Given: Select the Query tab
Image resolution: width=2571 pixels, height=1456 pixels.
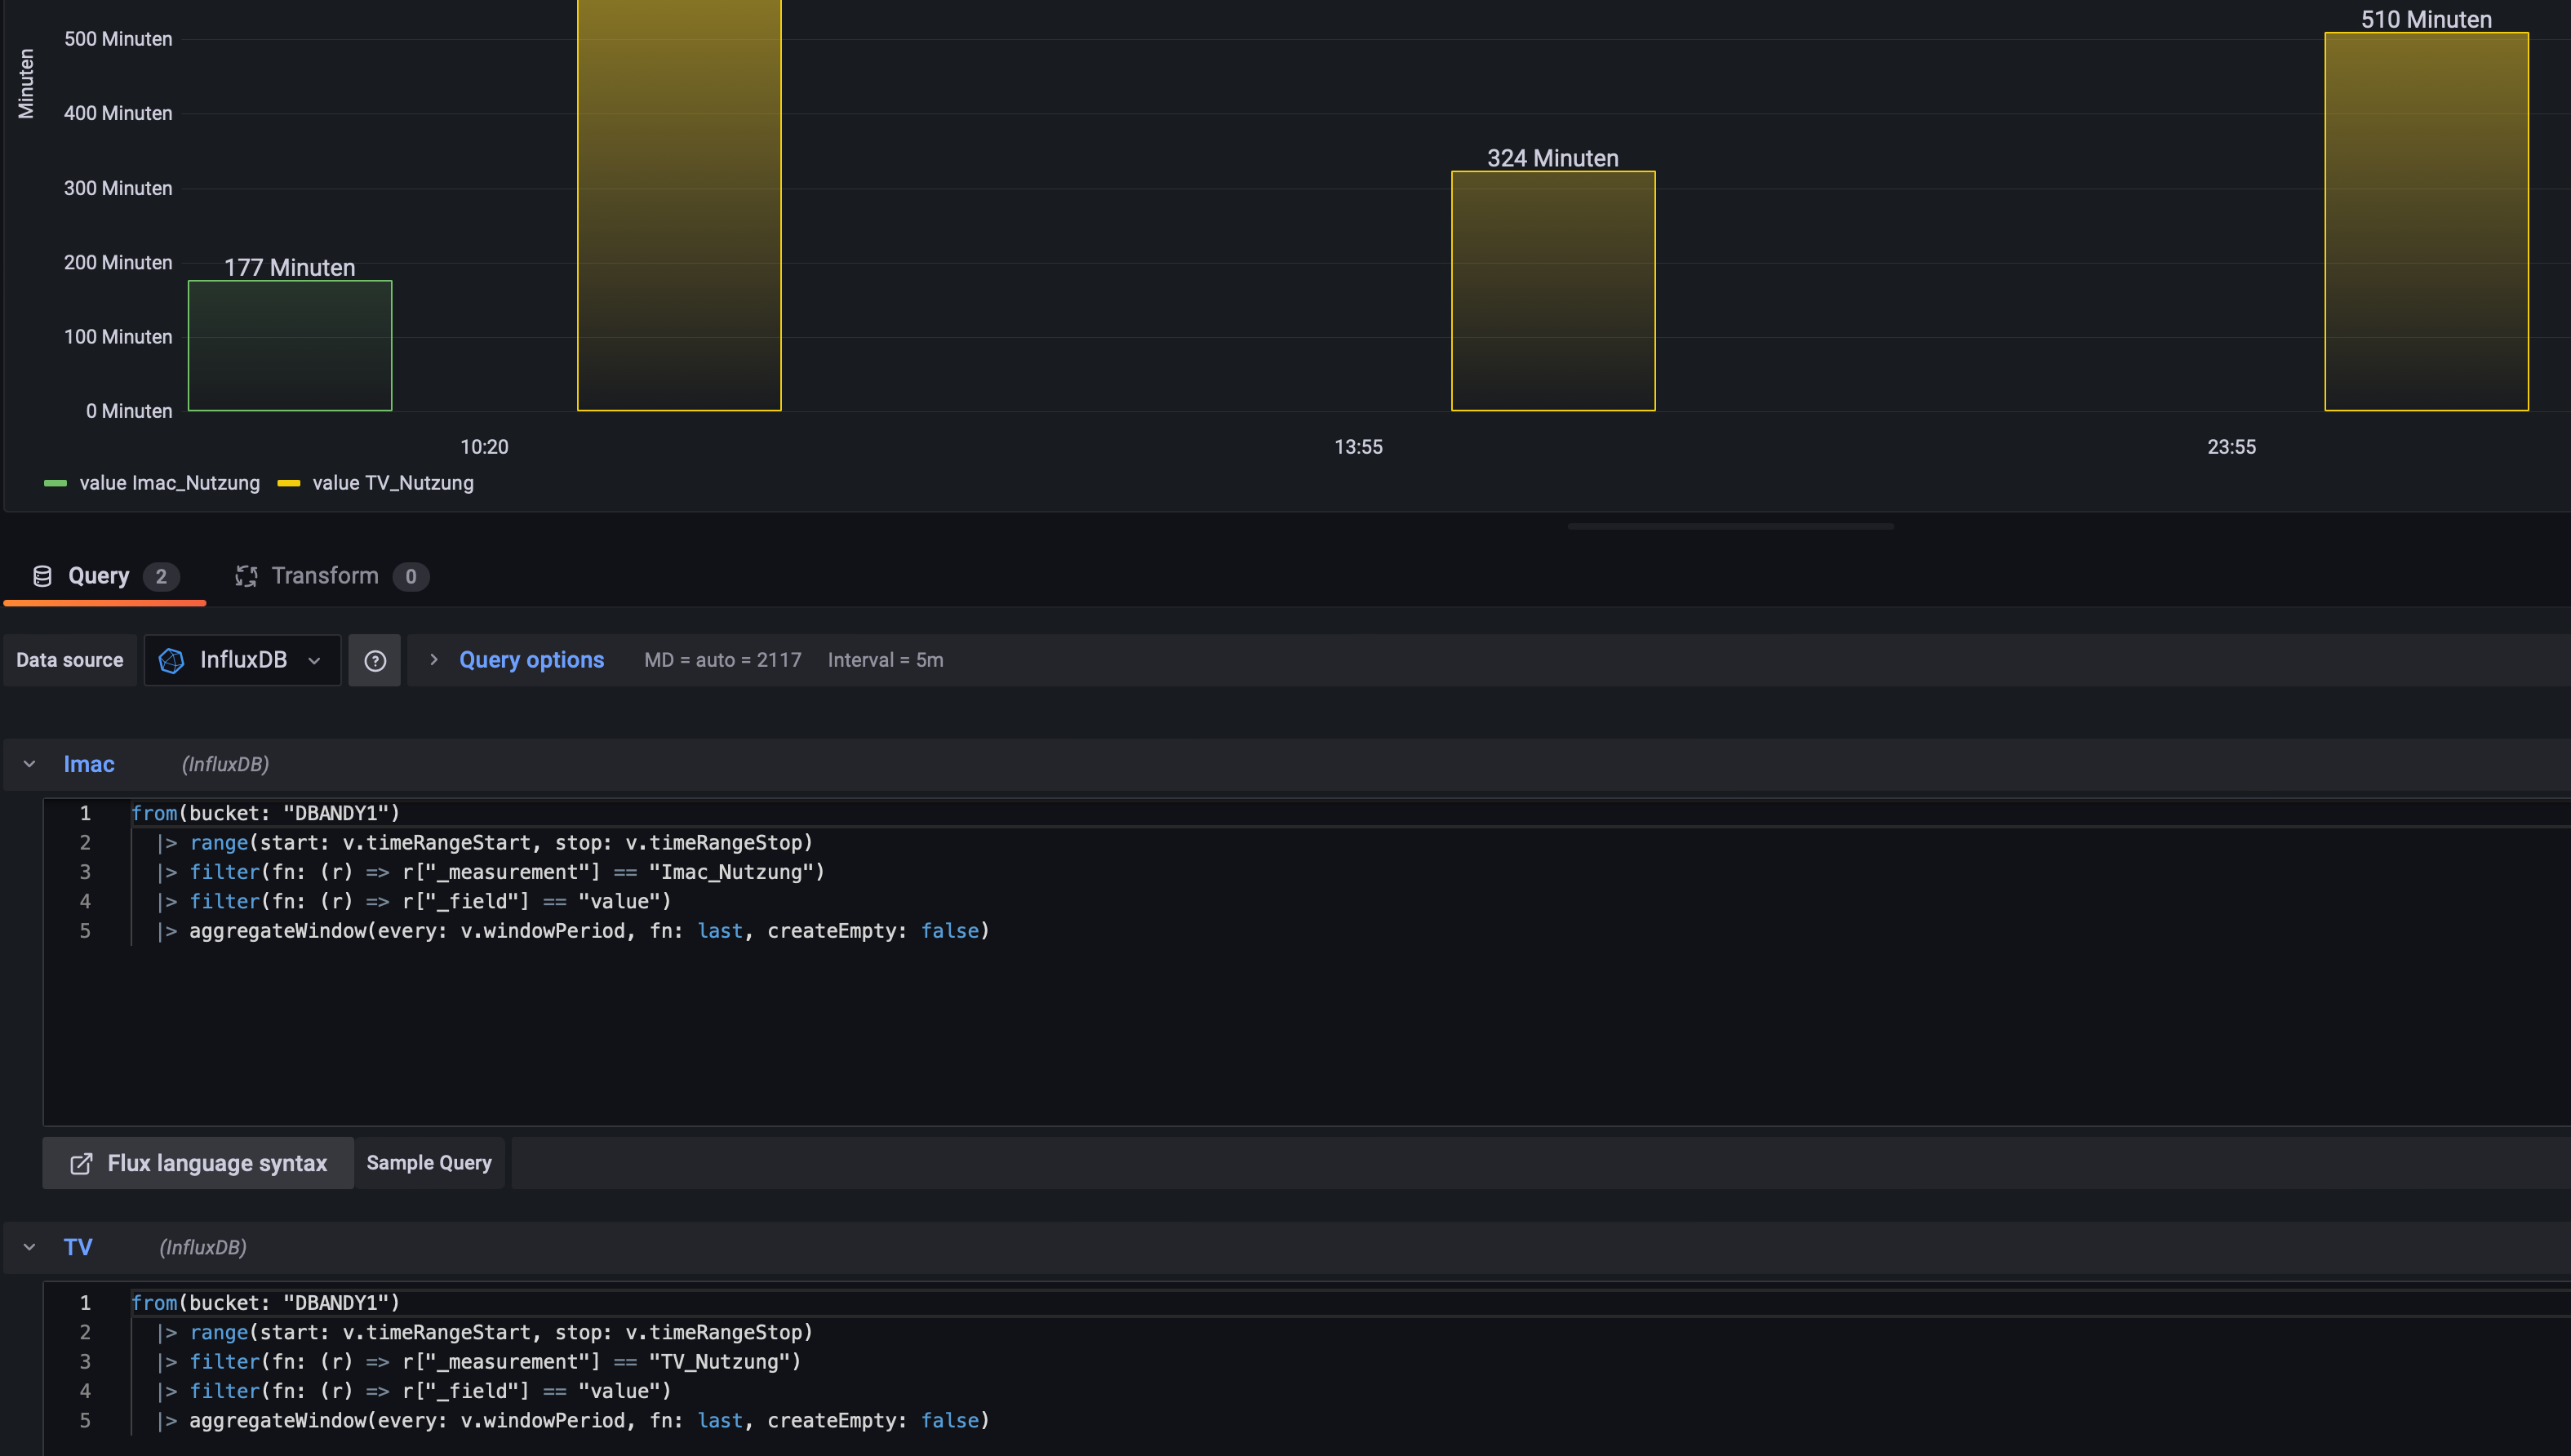Looking at the screenshot, I should pos(98,576).
